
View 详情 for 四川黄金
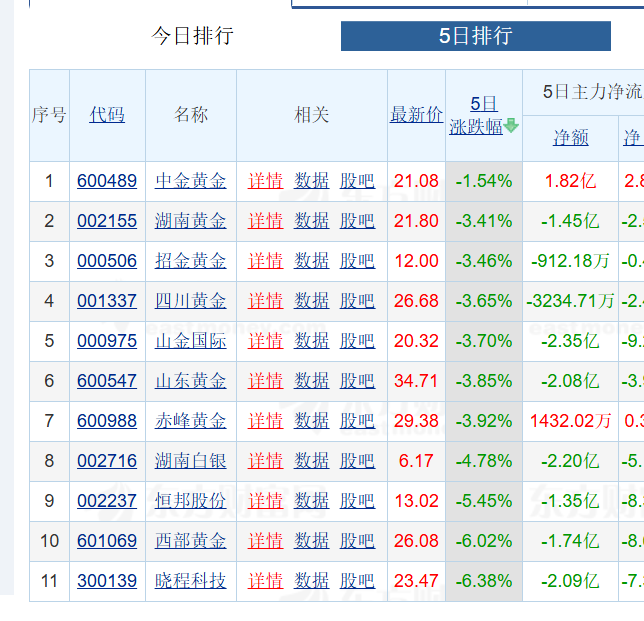click(x=265, y=301)
